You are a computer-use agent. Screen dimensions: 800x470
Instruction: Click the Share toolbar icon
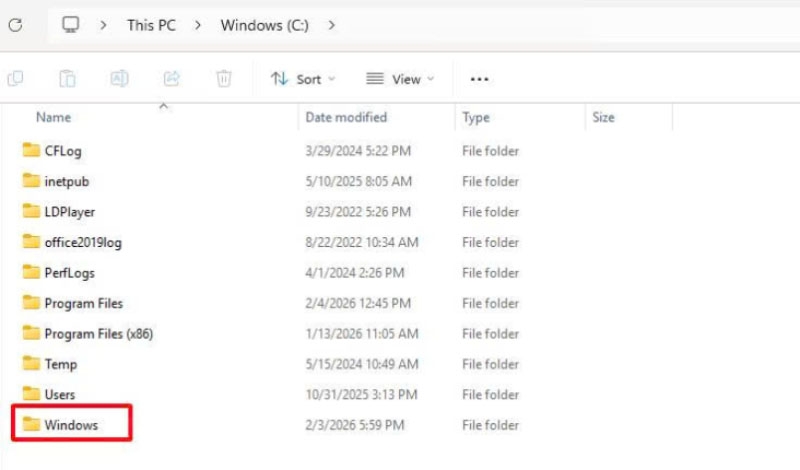(172, 79)
